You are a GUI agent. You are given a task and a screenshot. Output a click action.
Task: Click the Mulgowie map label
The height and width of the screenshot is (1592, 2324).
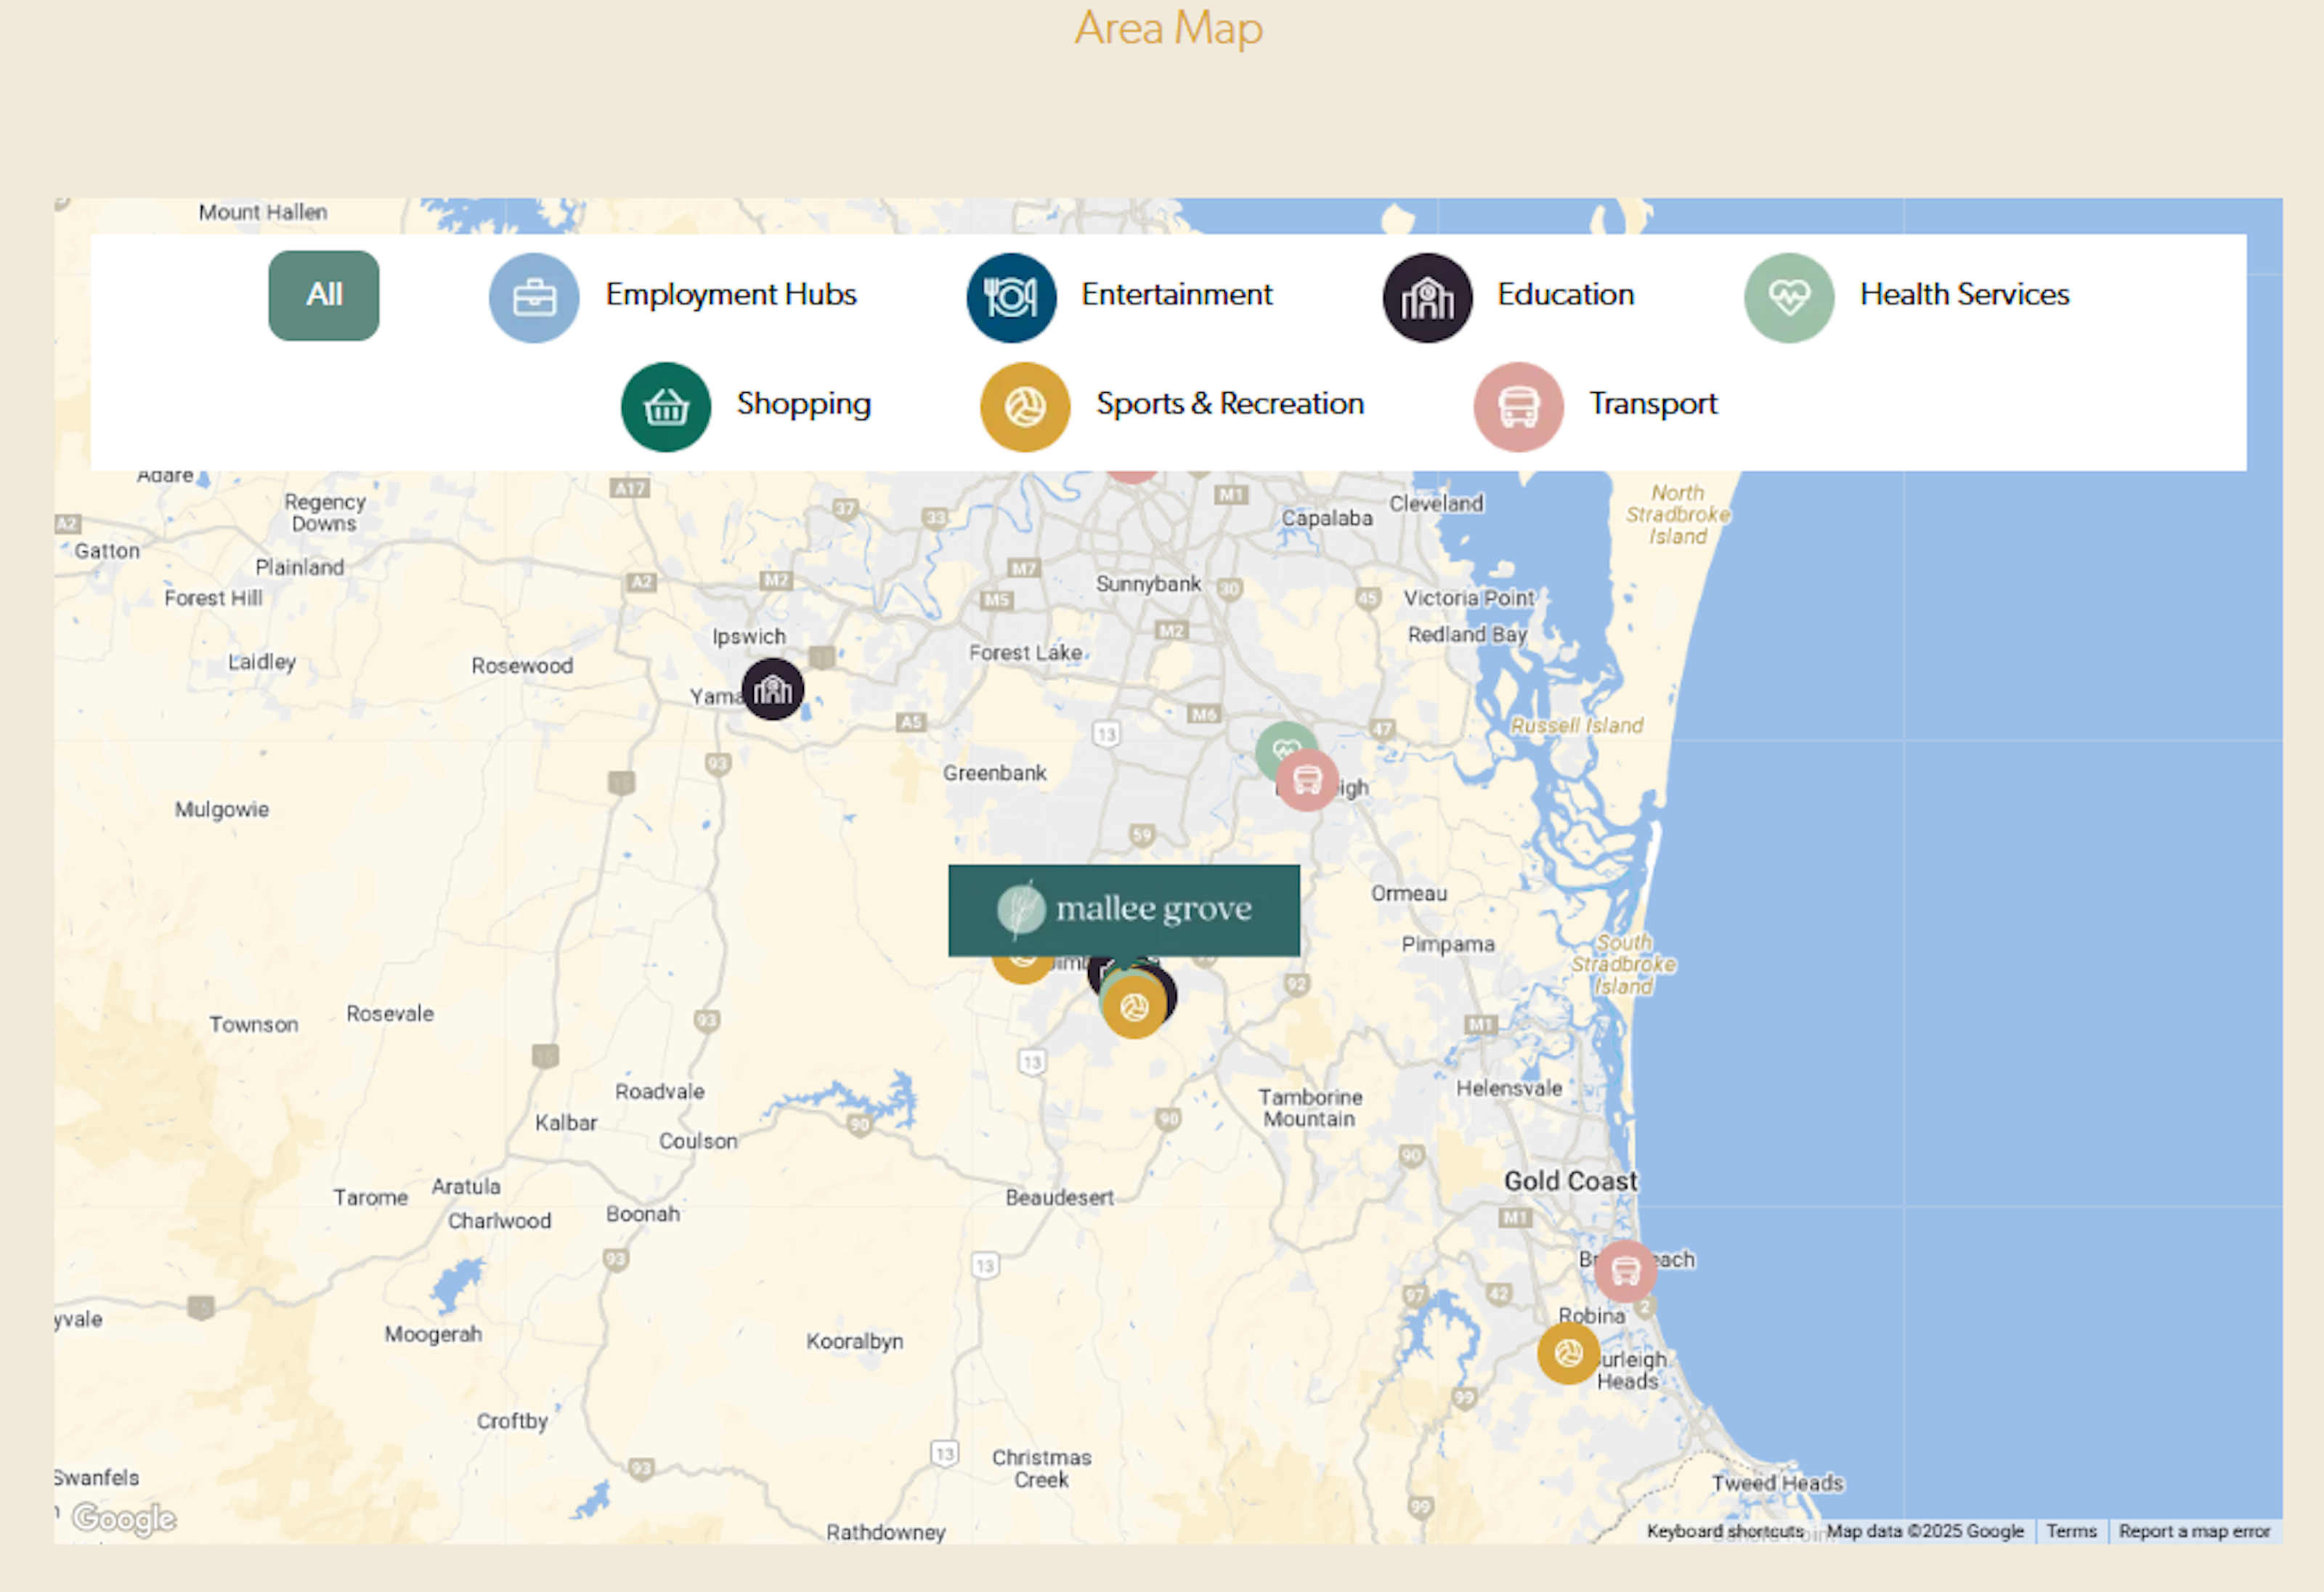coord(222,810)
